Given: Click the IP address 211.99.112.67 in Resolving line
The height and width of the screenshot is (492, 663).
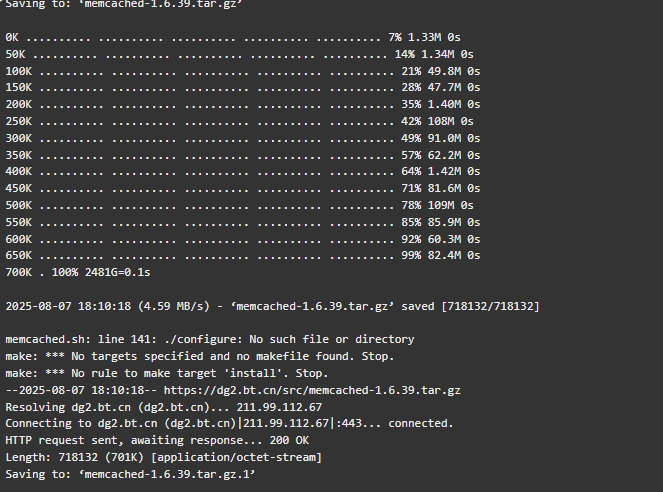Looking at the screenshot, I should tap(279, 407).
